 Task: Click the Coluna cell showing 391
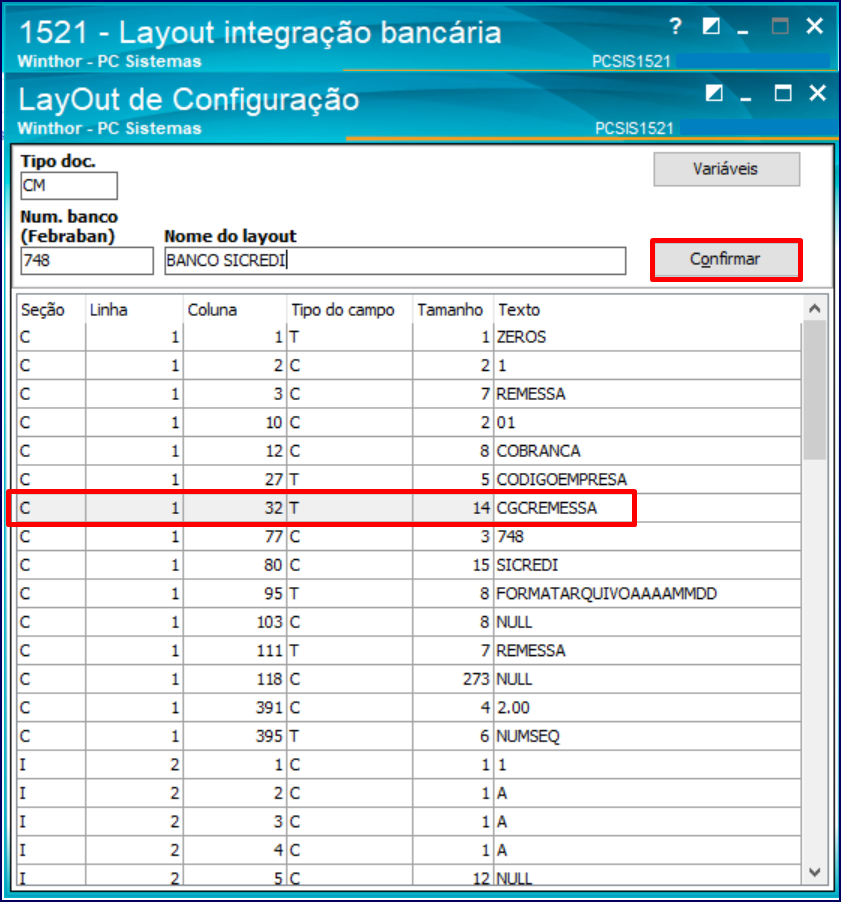[235, 708]
